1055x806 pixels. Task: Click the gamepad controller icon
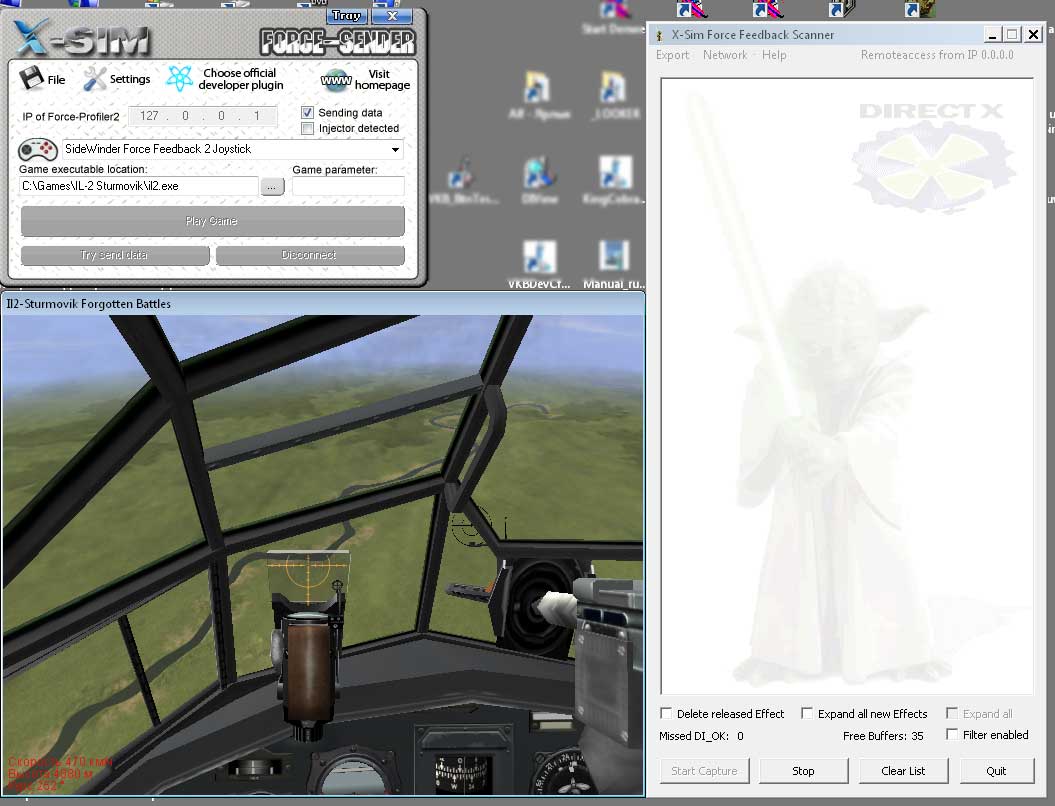[37, 150]
